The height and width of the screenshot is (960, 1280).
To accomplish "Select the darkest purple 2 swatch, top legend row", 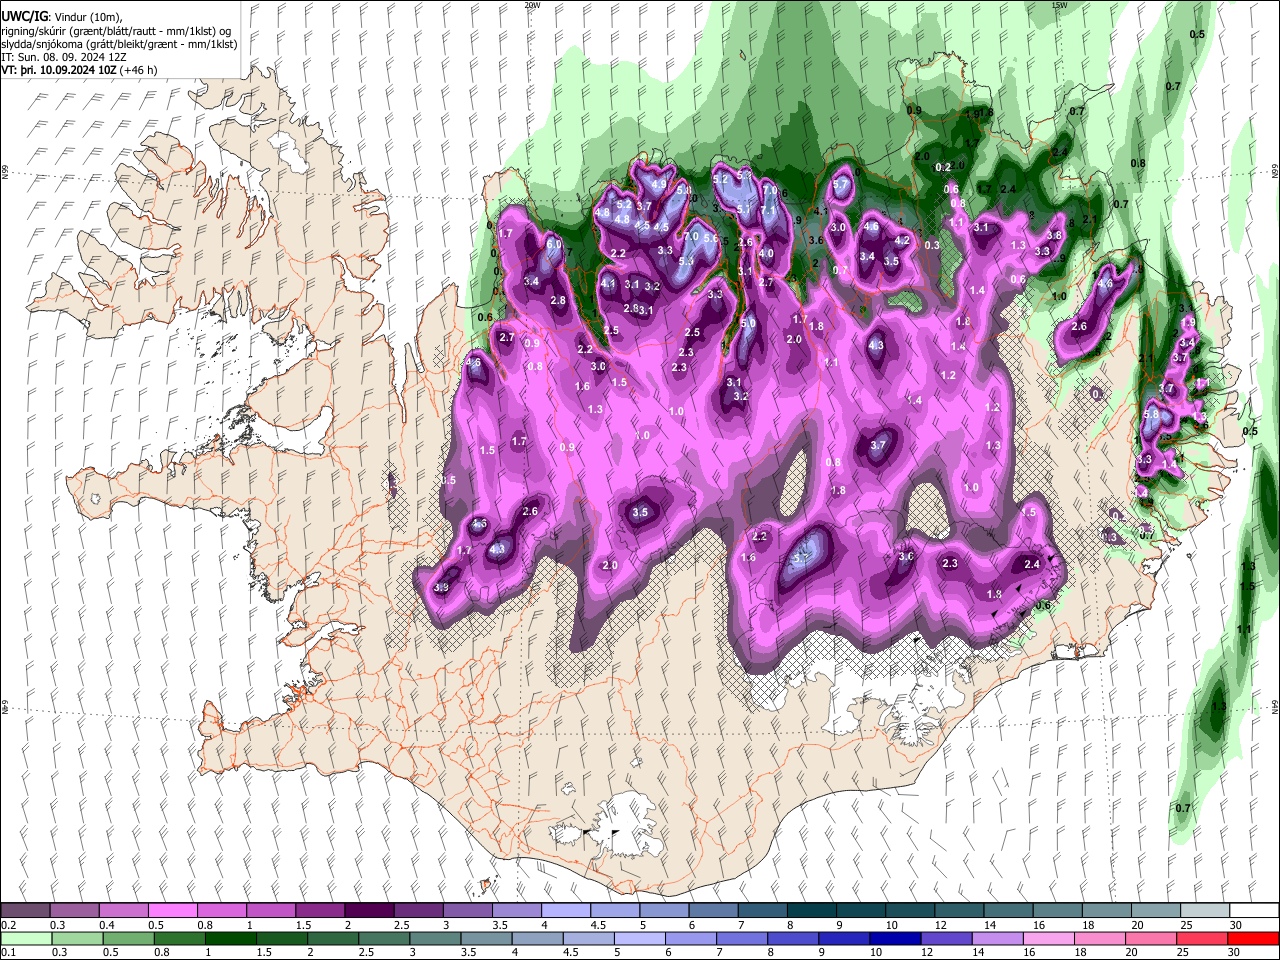I will (x=368, y=911).
